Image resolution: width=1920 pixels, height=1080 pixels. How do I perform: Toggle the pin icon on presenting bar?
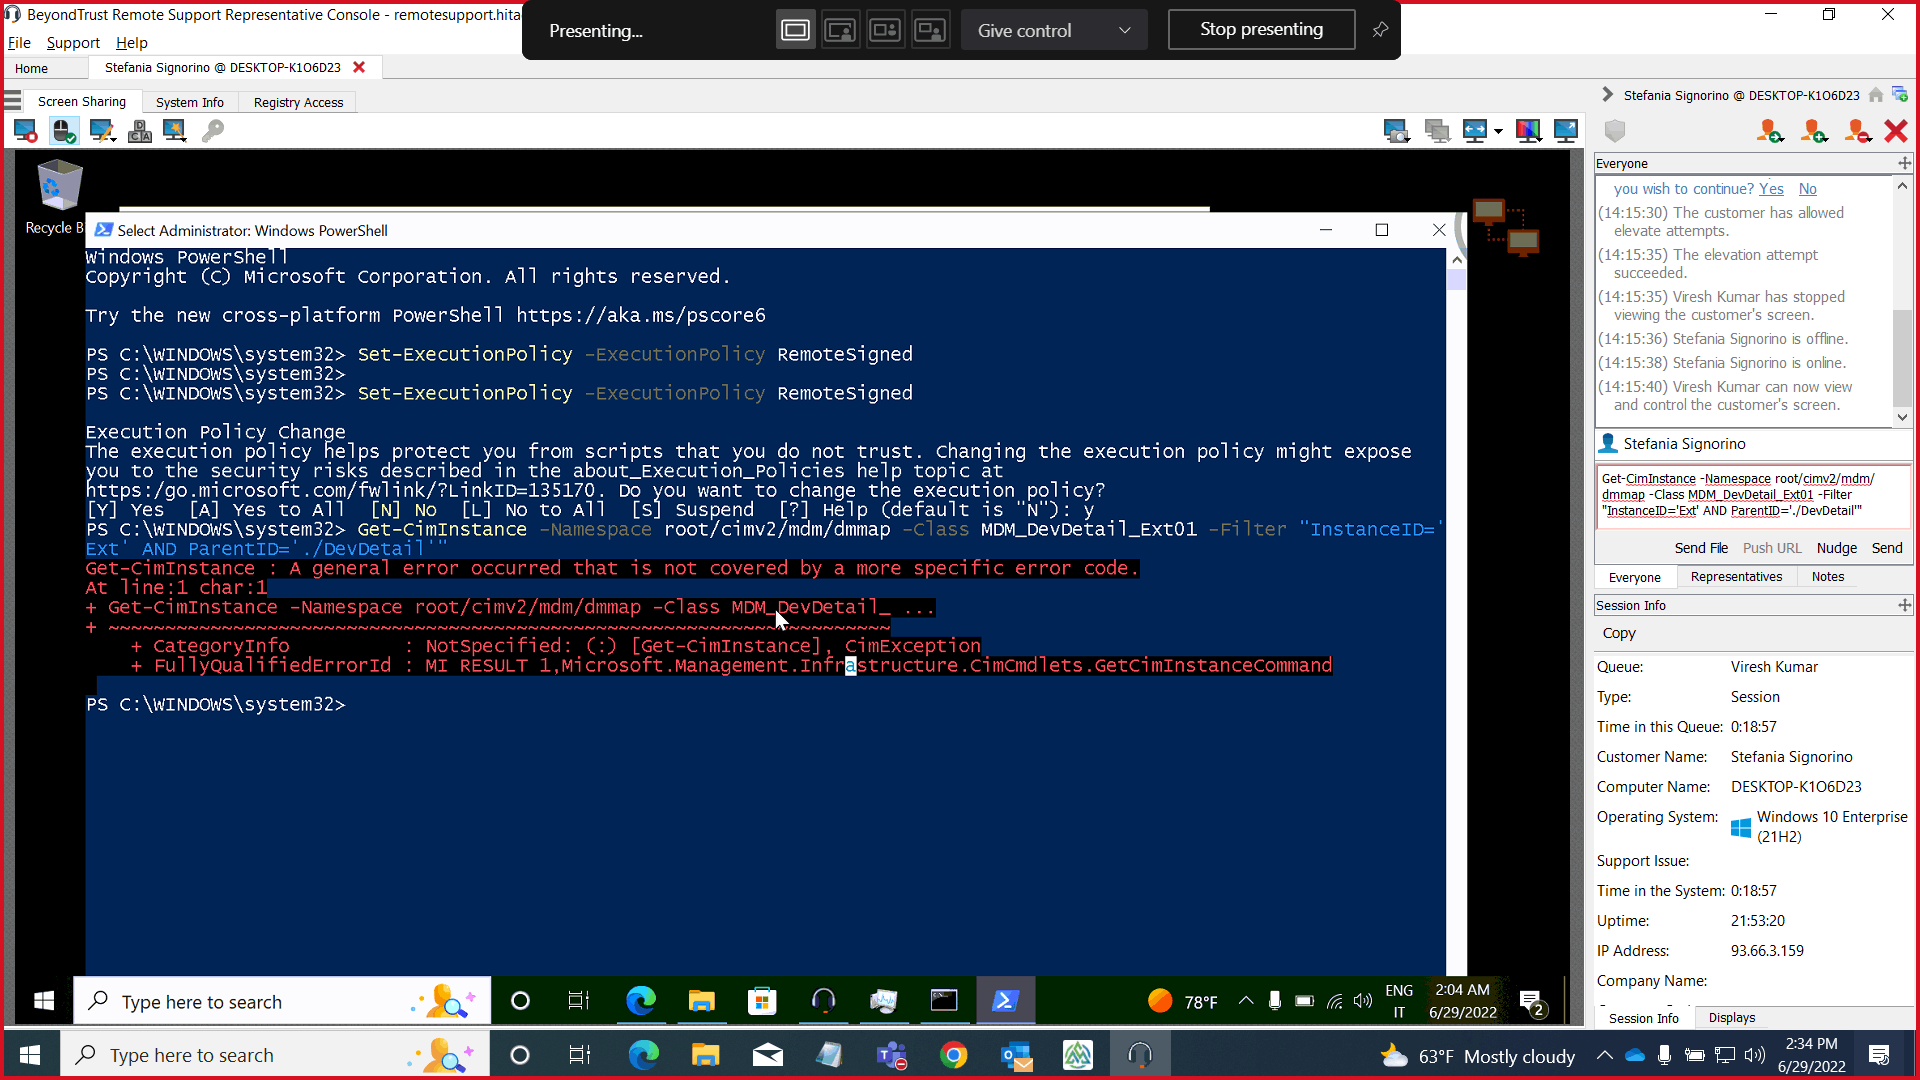coord(1380,30)
